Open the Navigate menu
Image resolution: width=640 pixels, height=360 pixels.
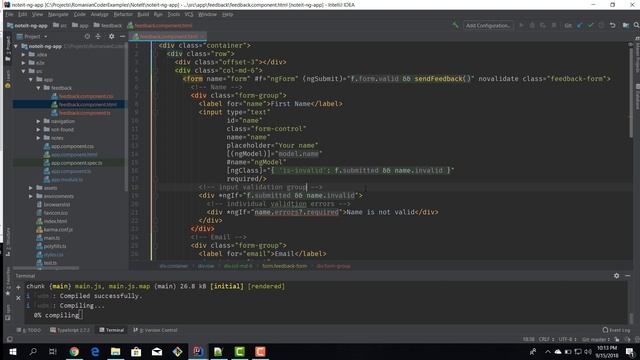[58, 14]
